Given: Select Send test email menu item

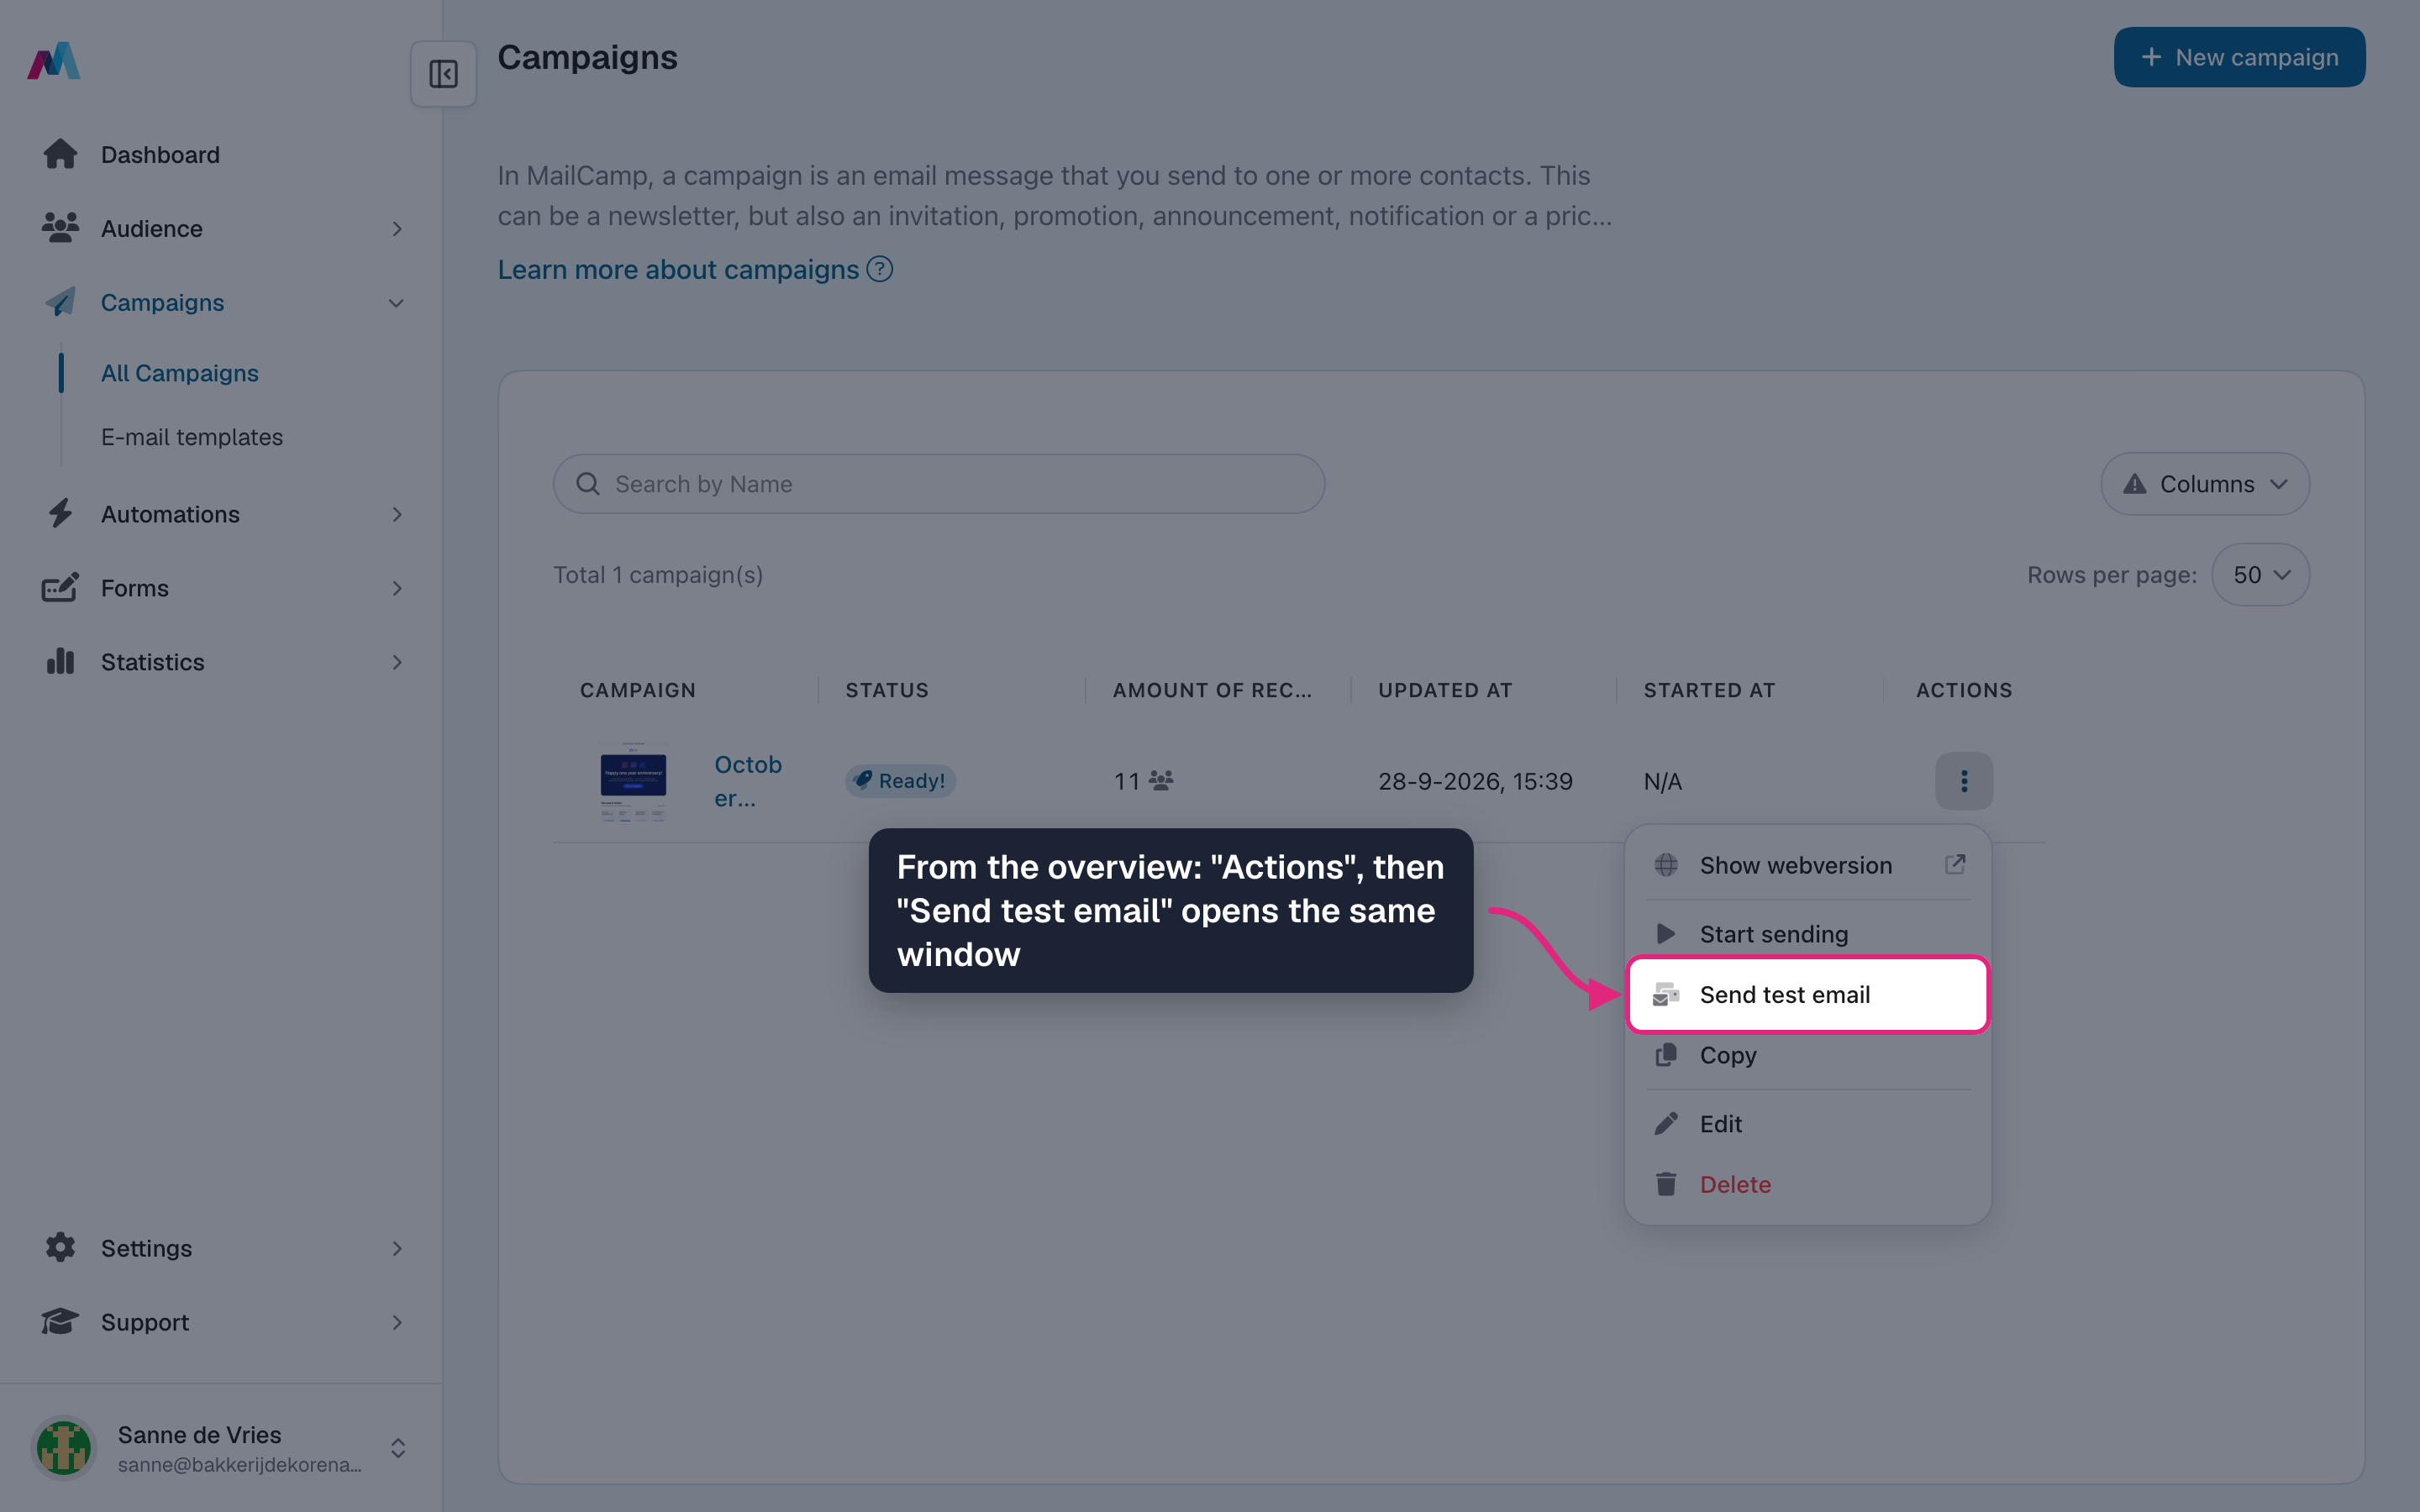Looking at the screenshot, I should (x=1808, y=995).
